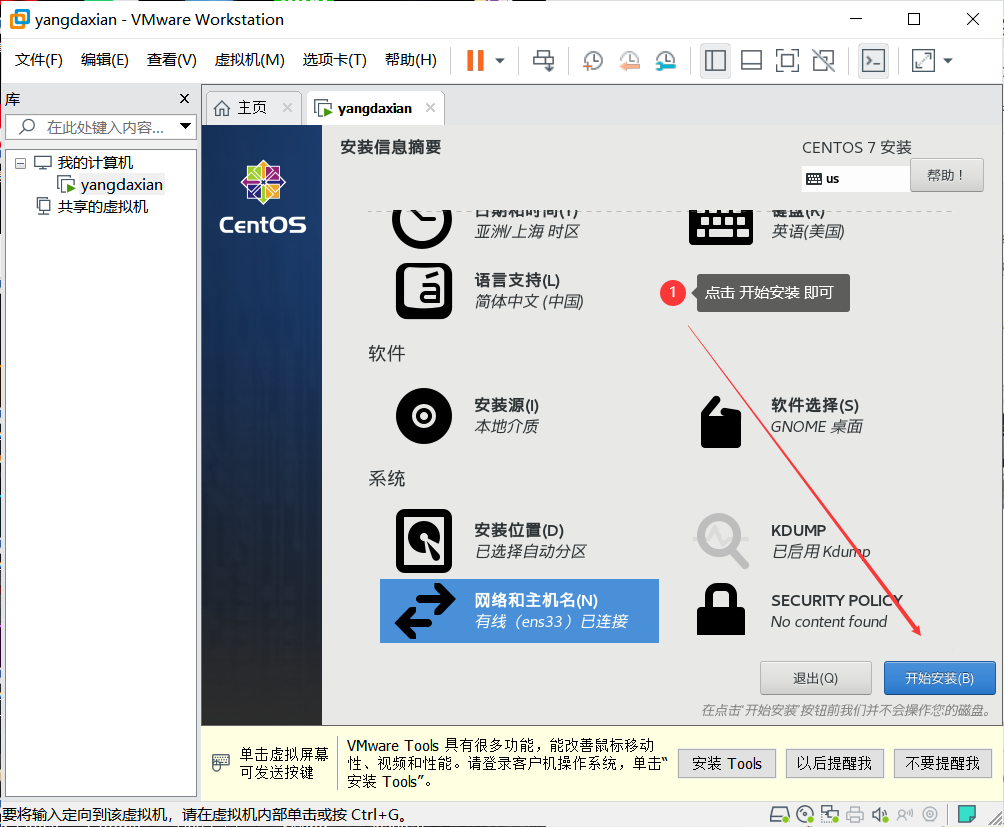Image resolution: width=1004 pixels, height=827 pixels.
Task: Open 安装源(I) disc icon
Action: click(x=424, y=416)
